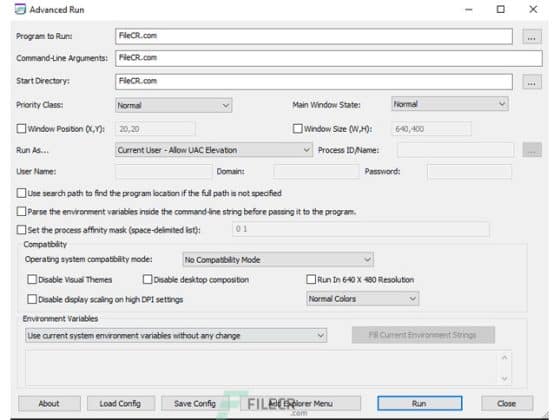Enable the Window Position (X,Y) checkbox
This screenshot has width=560, height=420.
pos(21,129)
